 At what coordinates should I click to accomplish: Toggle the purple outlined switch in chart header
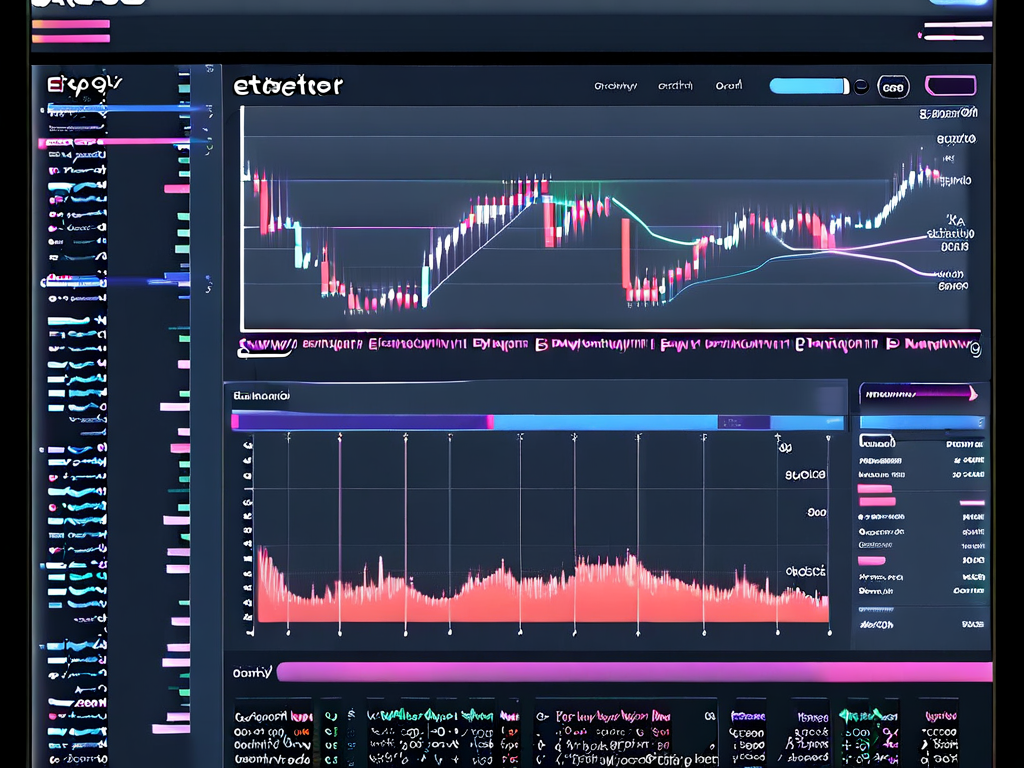tap(950, 86)
